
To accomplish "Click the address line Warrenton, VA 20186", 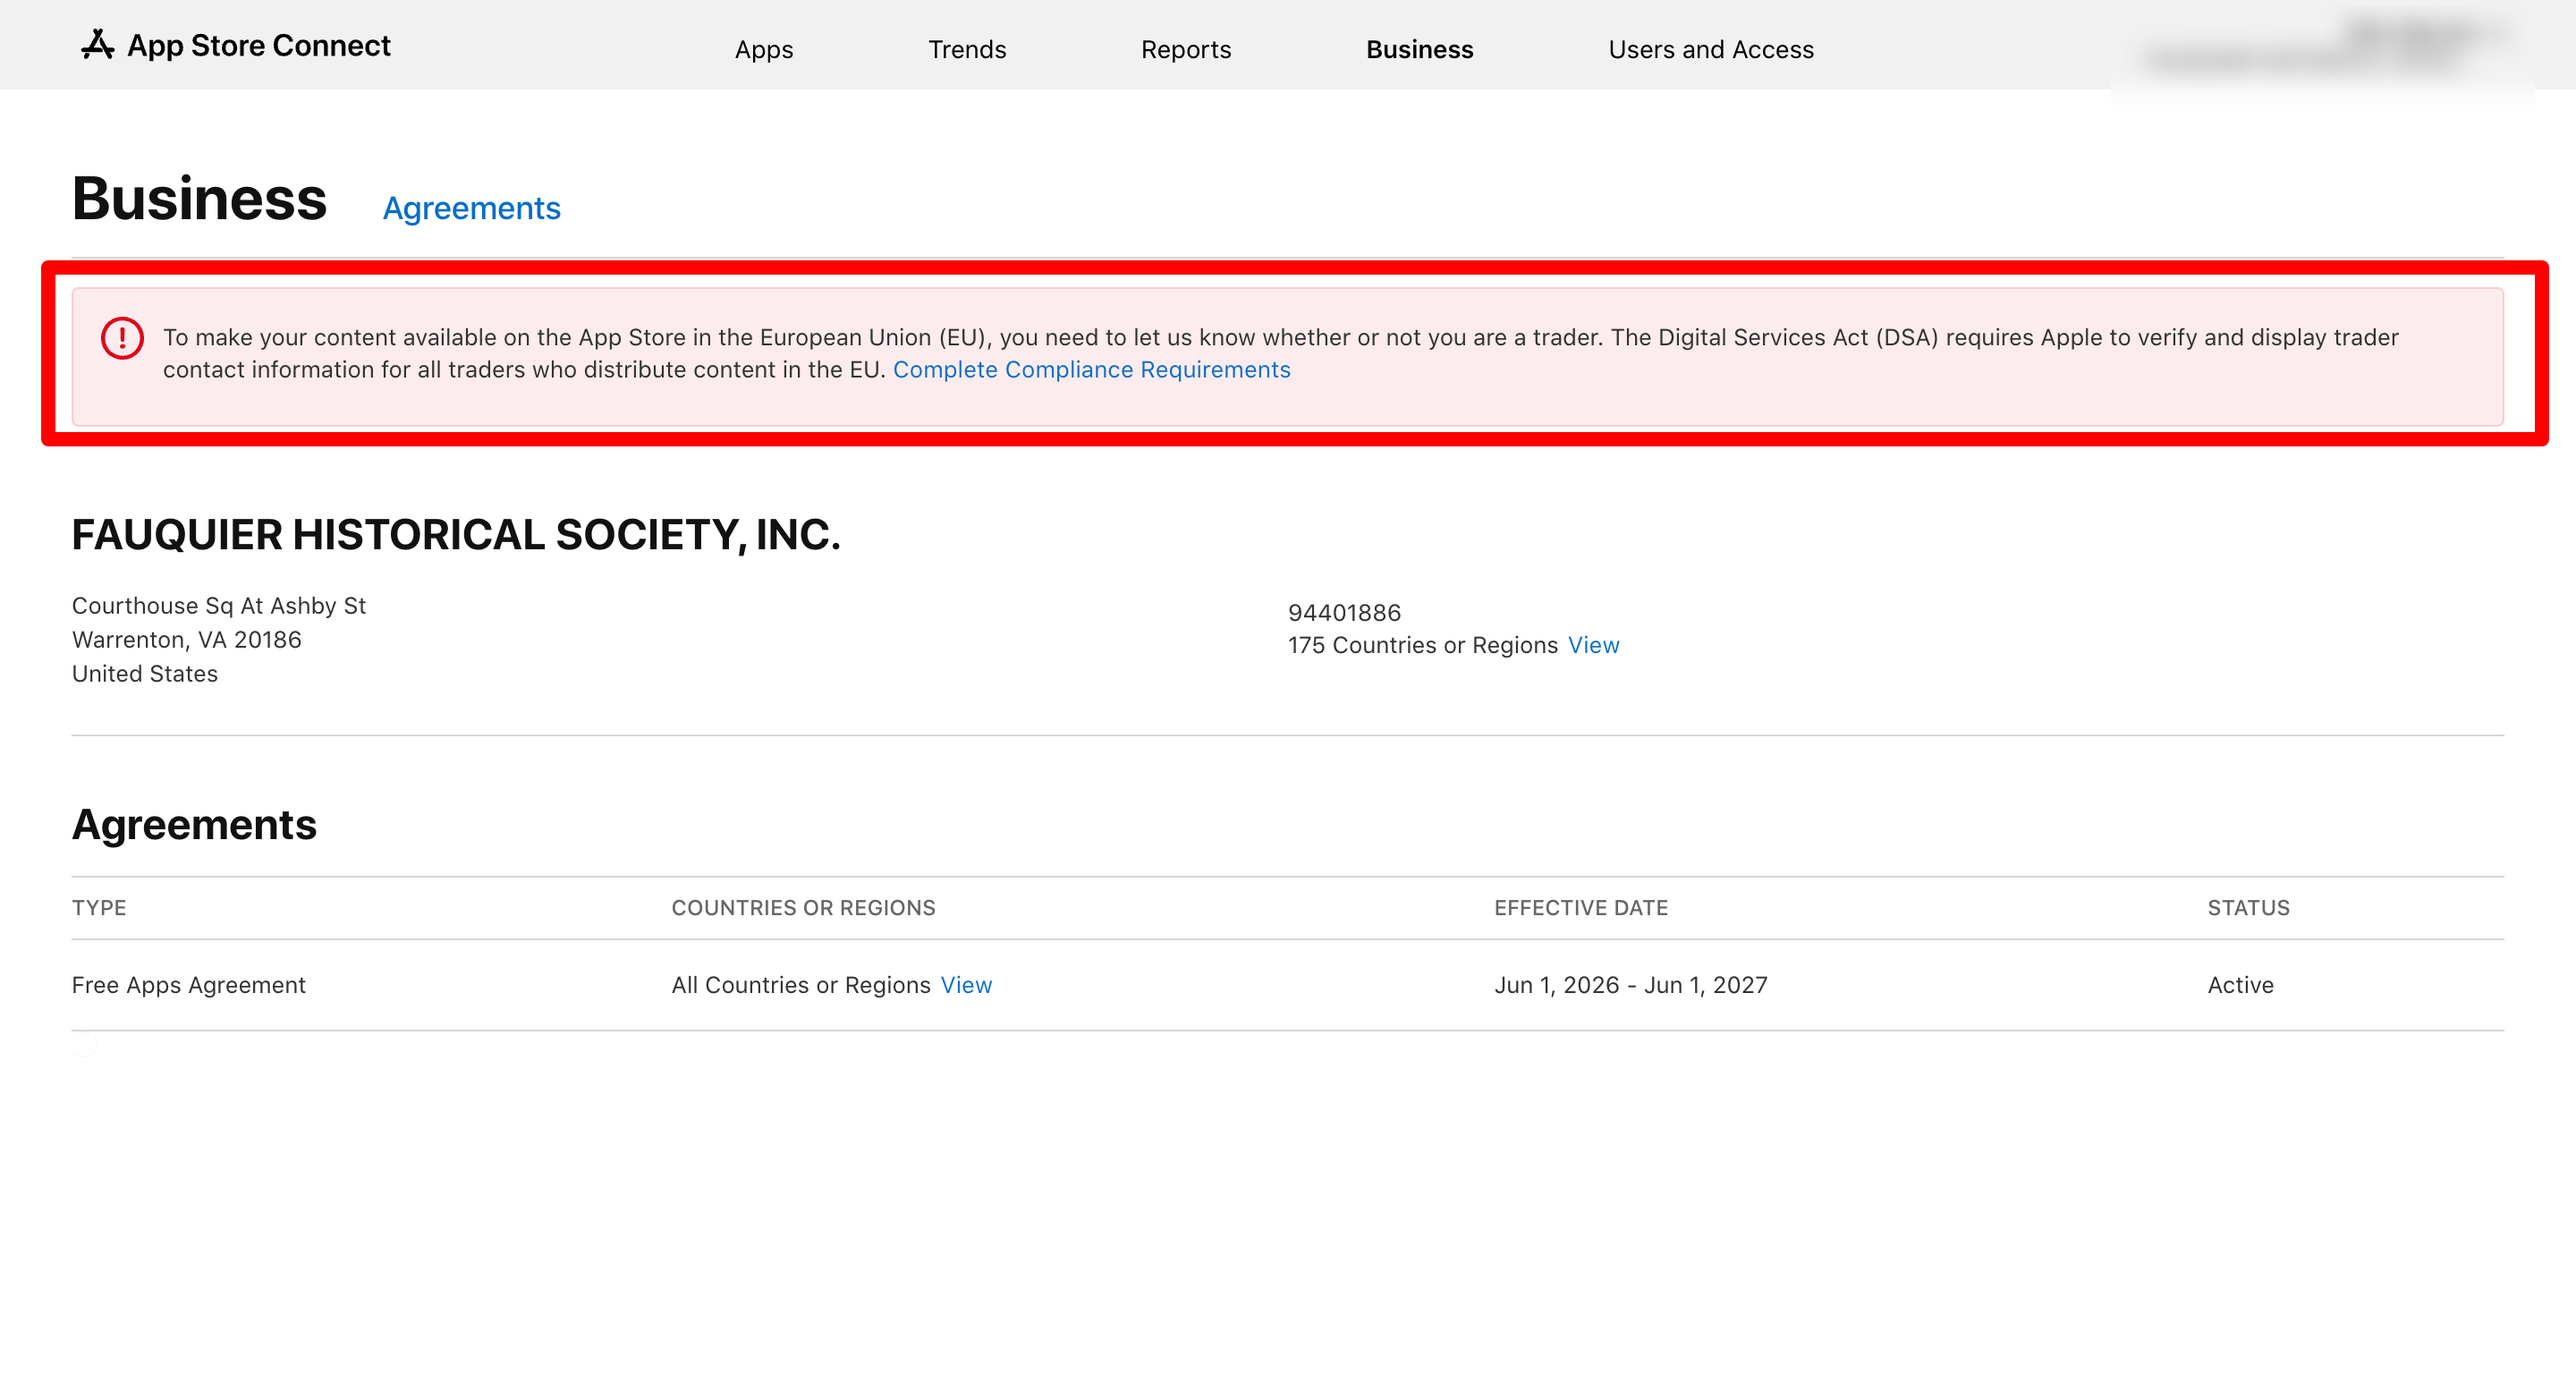I will (x=186, y=639).
